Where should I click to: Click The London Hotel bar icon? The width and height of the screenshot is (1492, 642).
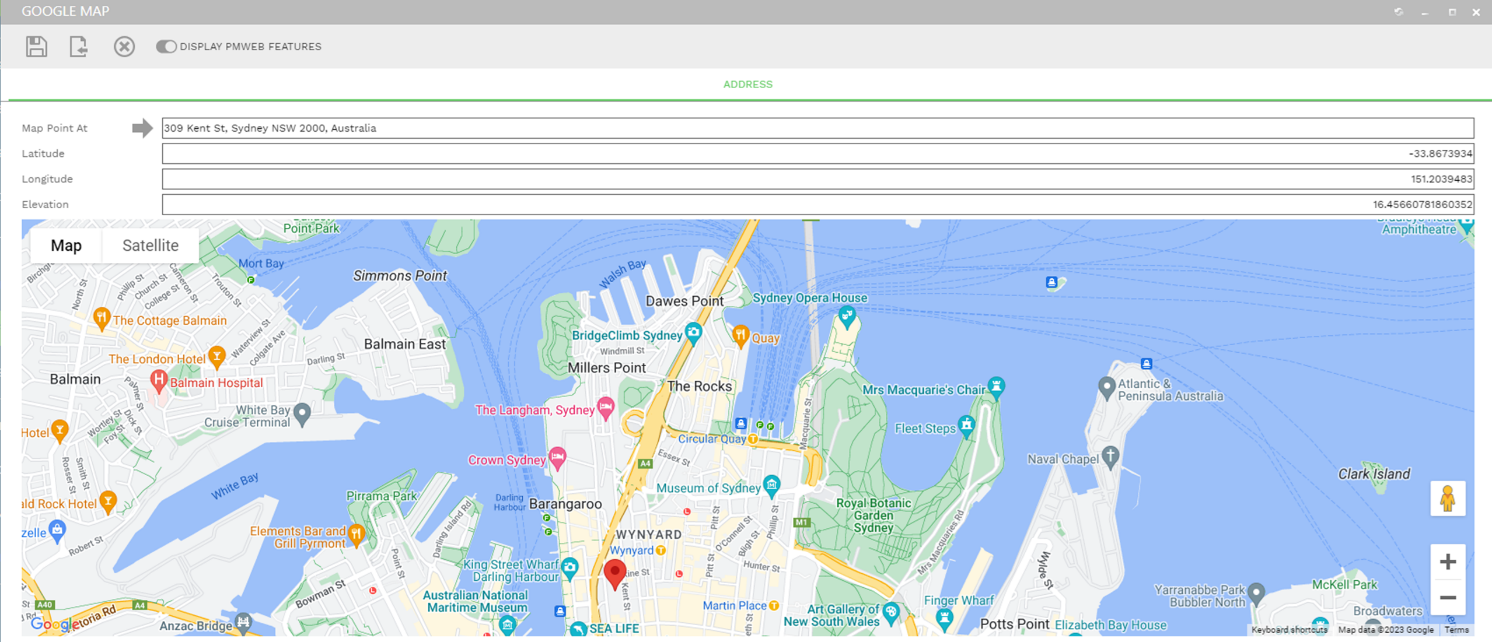(217, 356)
